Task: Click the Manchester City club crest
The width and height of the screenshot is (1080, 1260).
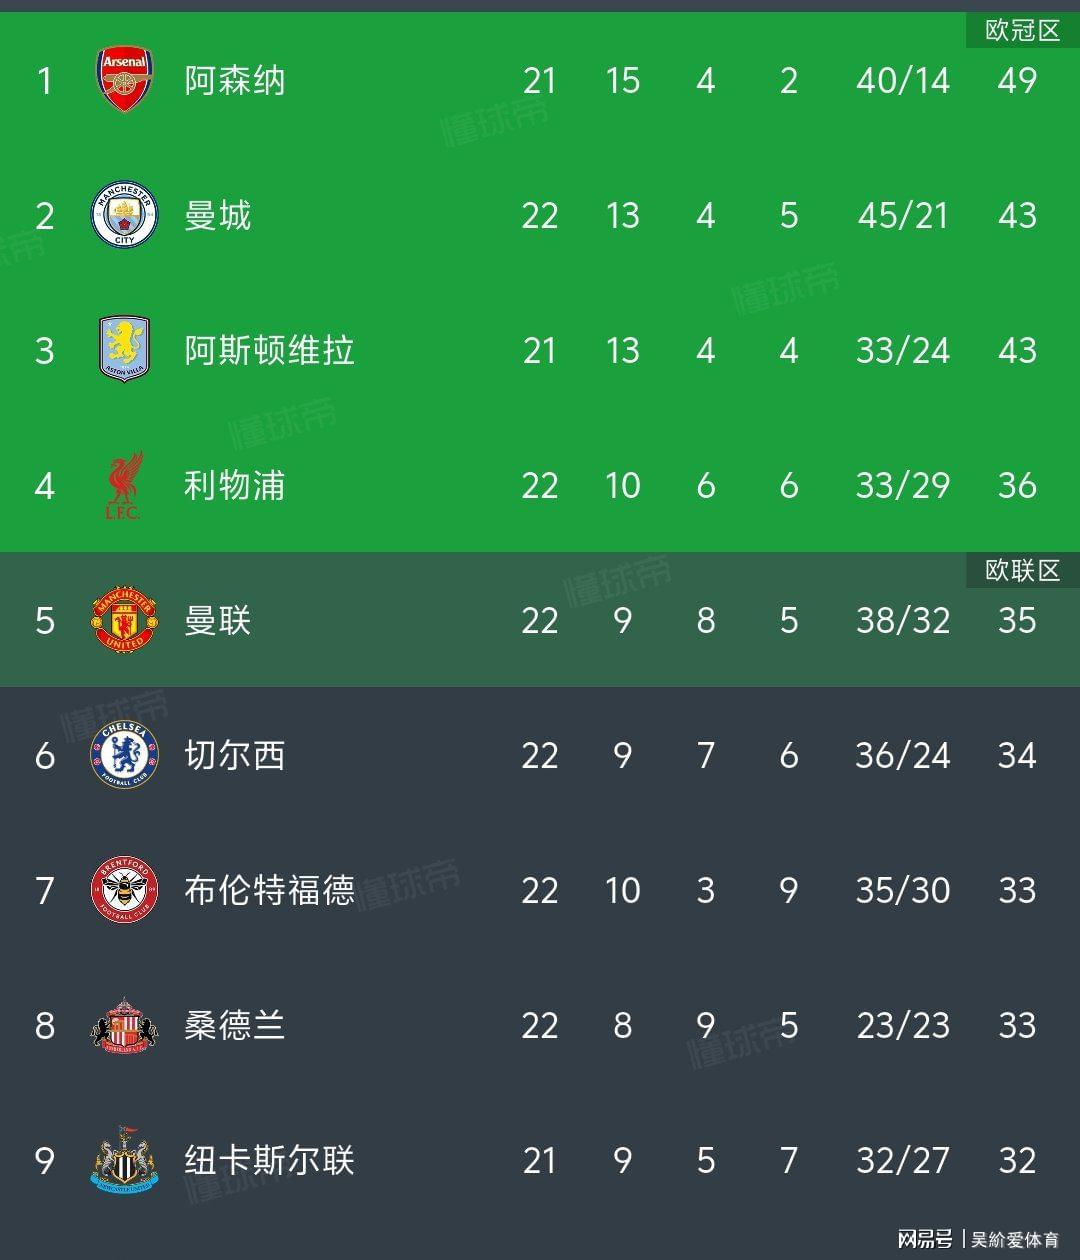Action: click(125, 215)
